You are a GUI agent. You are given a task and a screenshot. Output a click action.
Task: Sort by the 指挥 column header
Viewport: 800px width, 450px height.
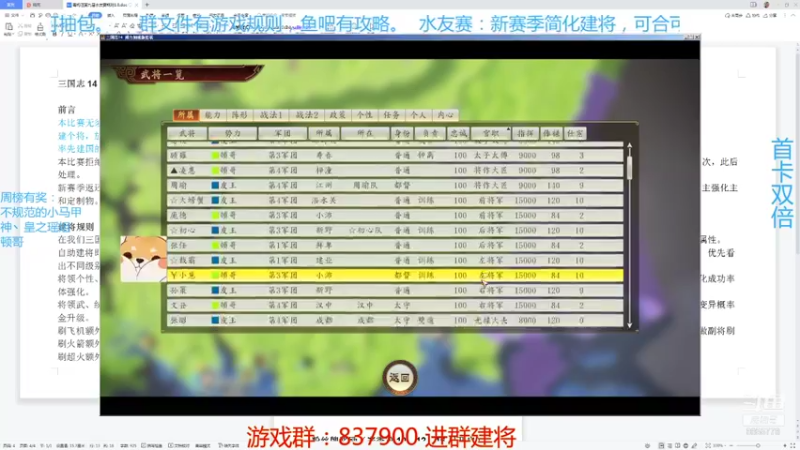pyautogui.click(x=526, y=133)
